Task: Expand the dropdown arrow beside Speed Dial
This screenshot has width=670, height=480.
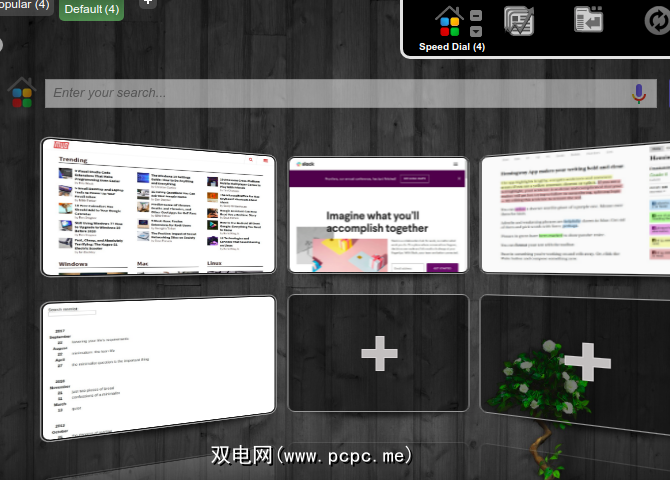Action: [x=476, y=31]
